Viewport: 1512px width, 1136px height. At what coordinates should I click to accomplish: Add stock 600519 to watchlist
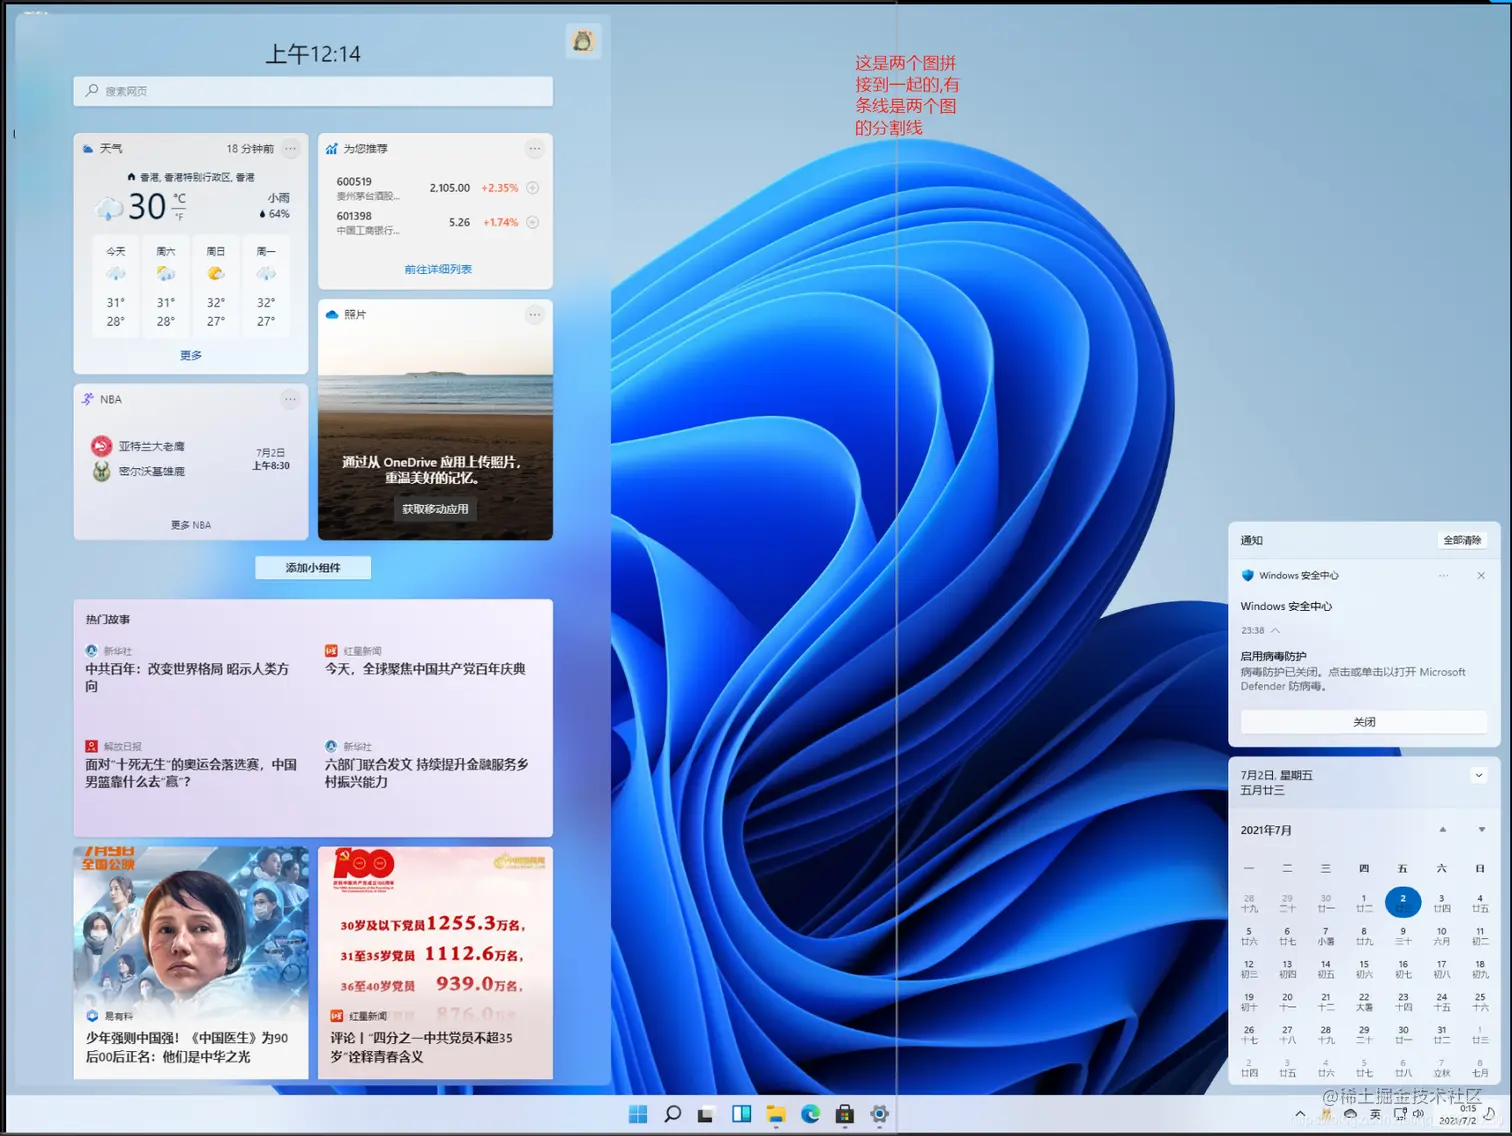(x=533, y=188)
